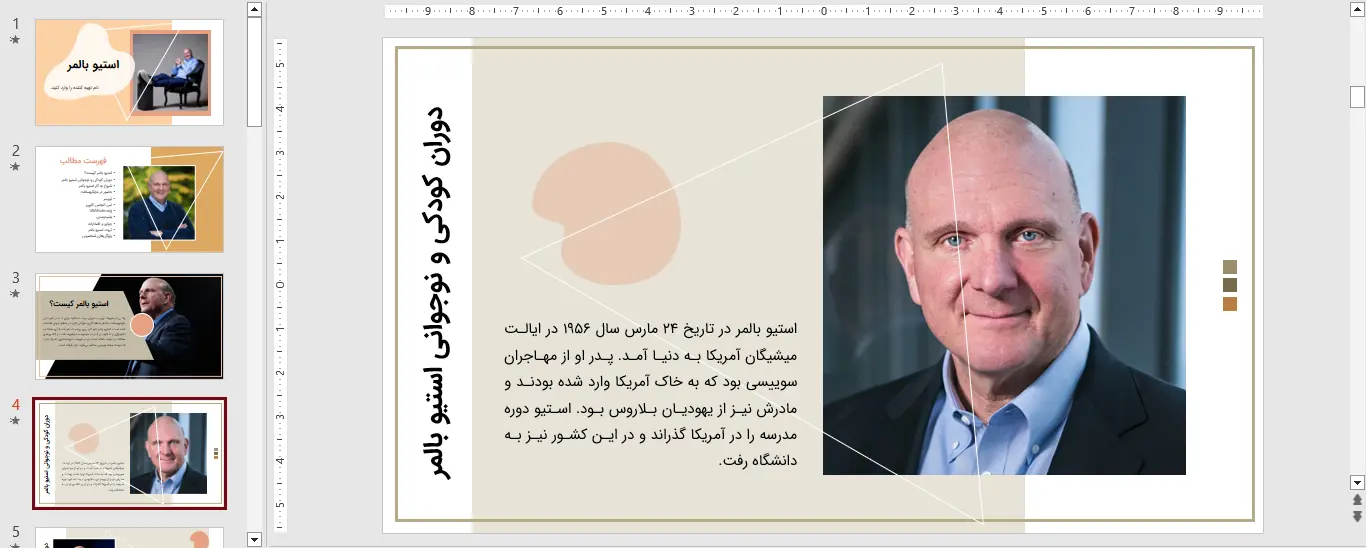
Task: Click the red slide number 4 label
Action: pyautogui.click(x=16, y=405)
